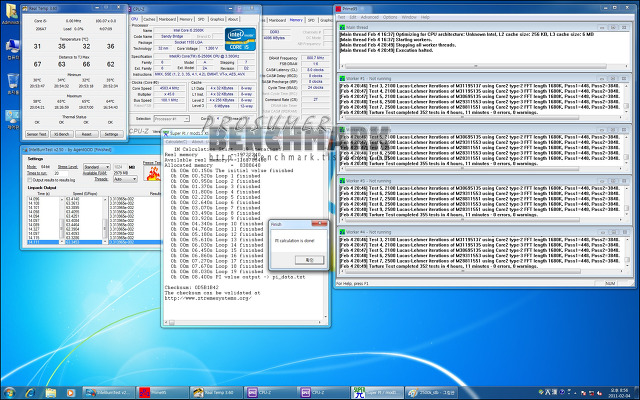Open the Control Panel desktop icon
This screenshot has width=640, height=400.
click(12, 119)
